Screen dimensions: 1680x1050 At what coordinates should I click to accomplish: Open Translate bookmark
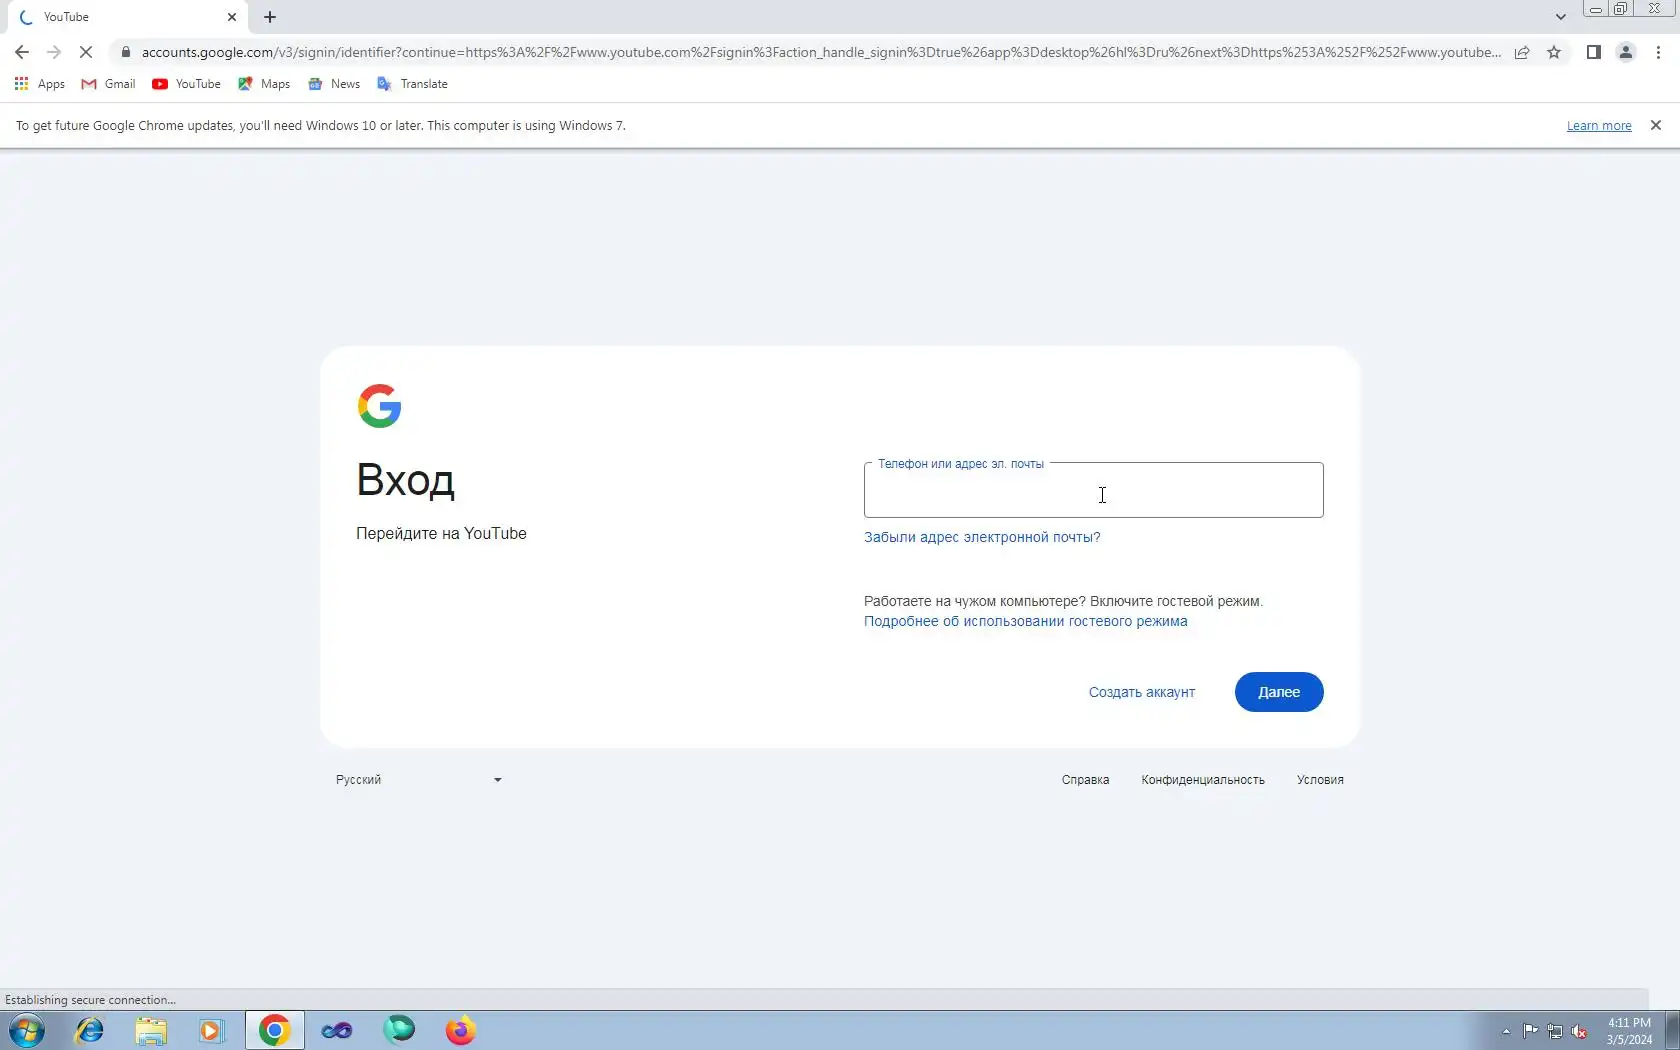point(412,84)
